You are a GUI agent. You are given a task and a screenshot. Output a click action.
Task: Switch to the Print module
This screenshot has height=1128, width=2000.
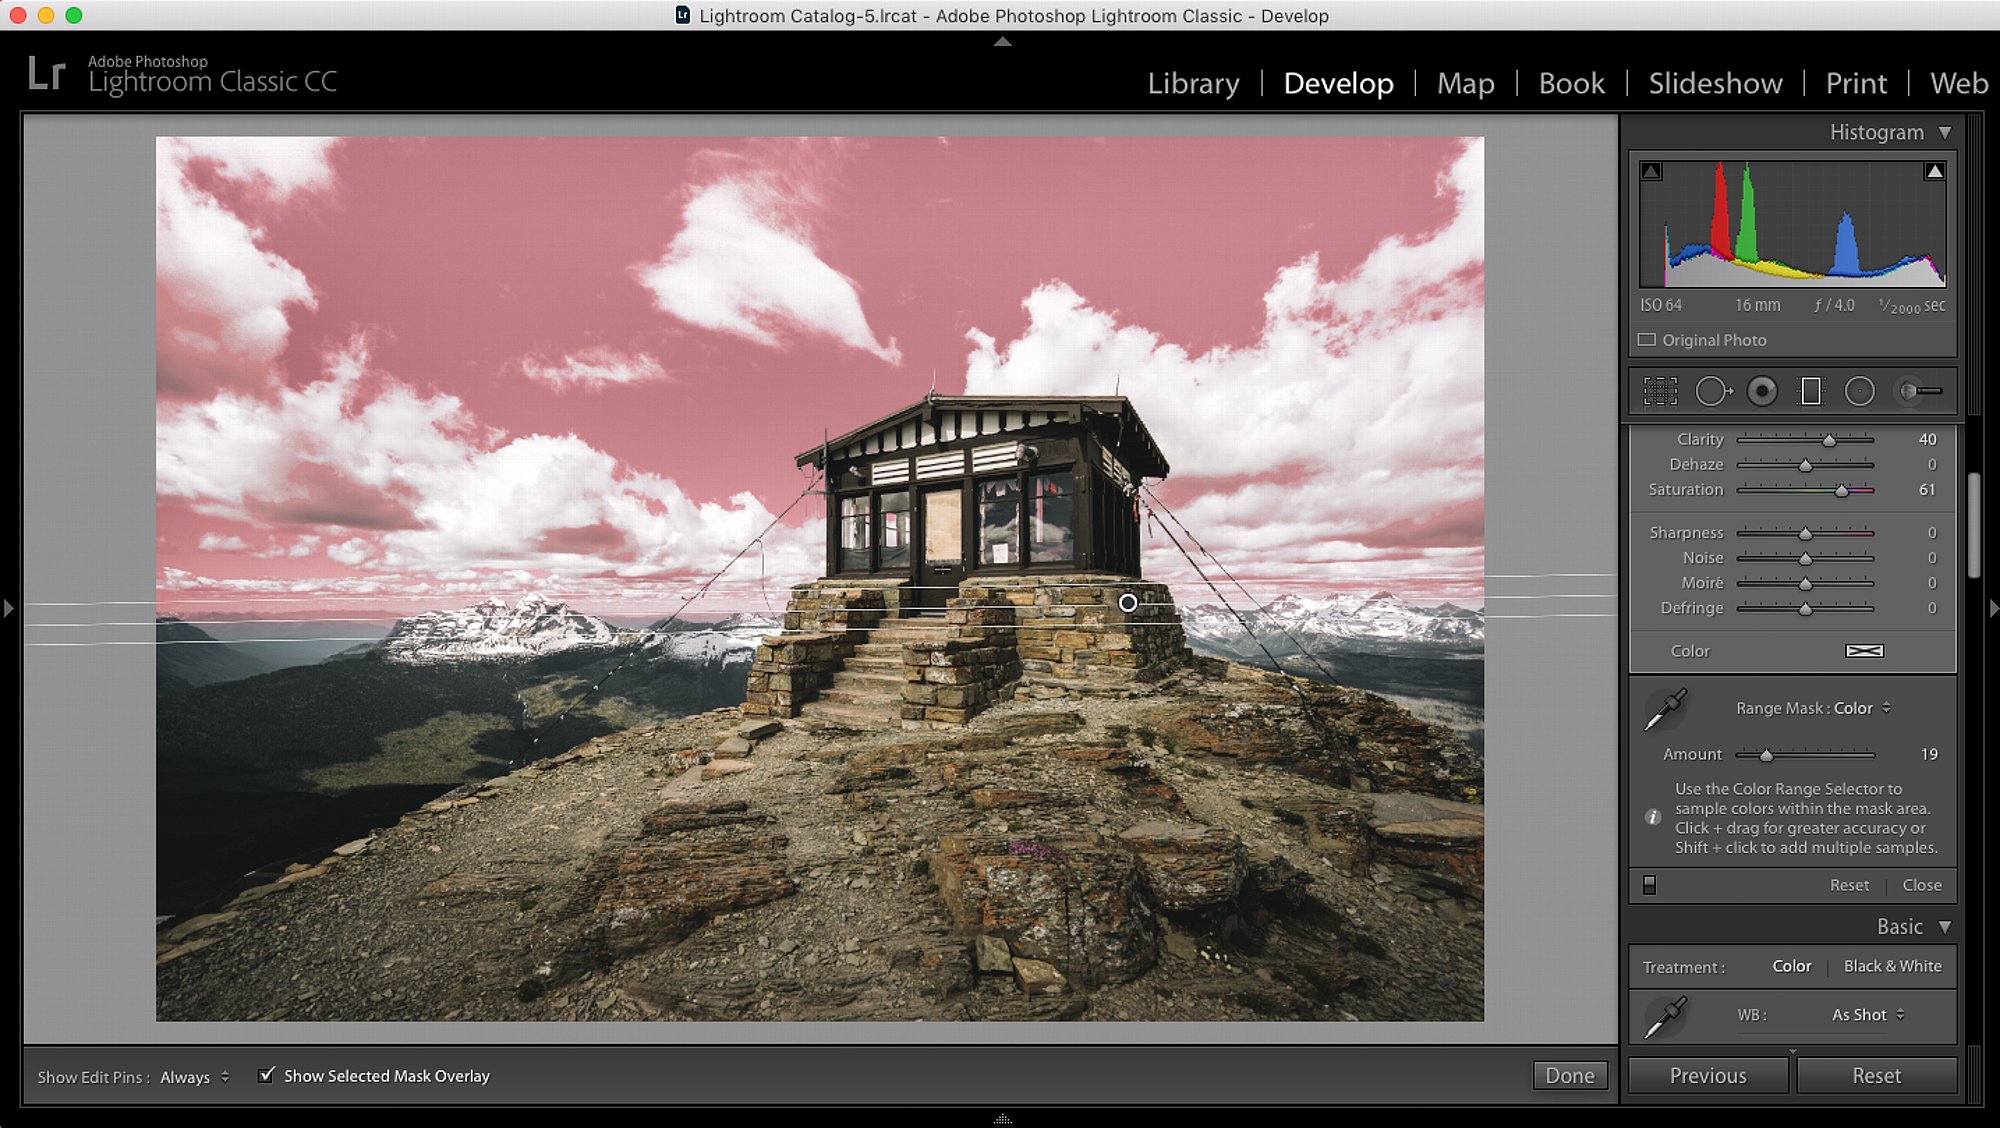pos(1856,83)
